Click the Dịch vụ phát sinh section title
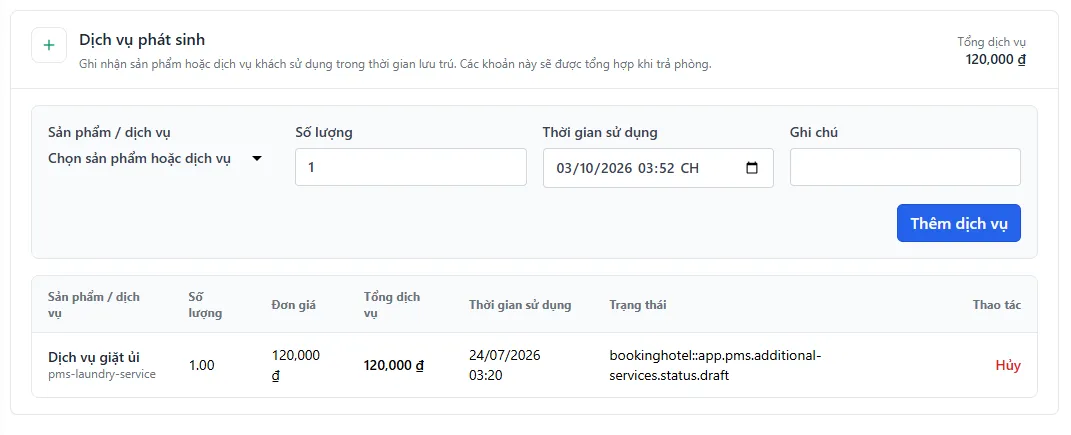Screen dimensions: 1071x435 (x=142, y=40)
